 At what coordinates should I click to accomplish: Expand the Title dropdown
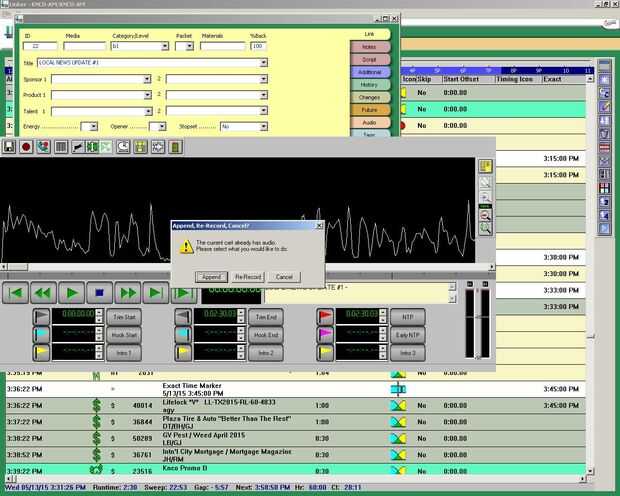point(263,63)
